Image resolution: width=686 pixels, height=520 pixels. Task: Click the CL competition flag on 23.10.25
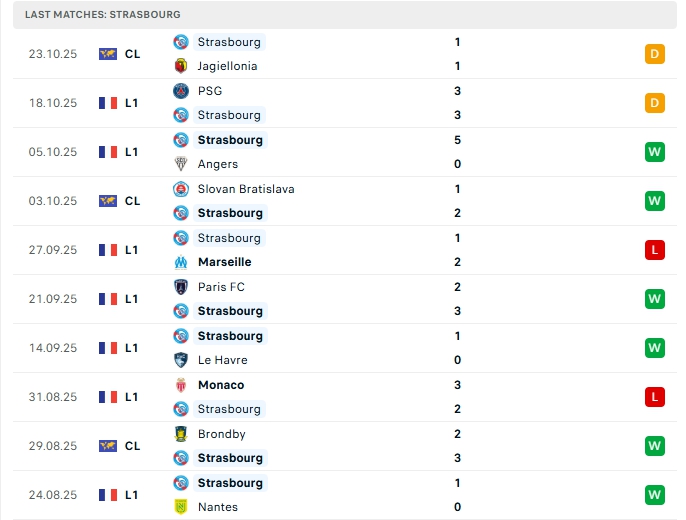click(x=108, y=54)
